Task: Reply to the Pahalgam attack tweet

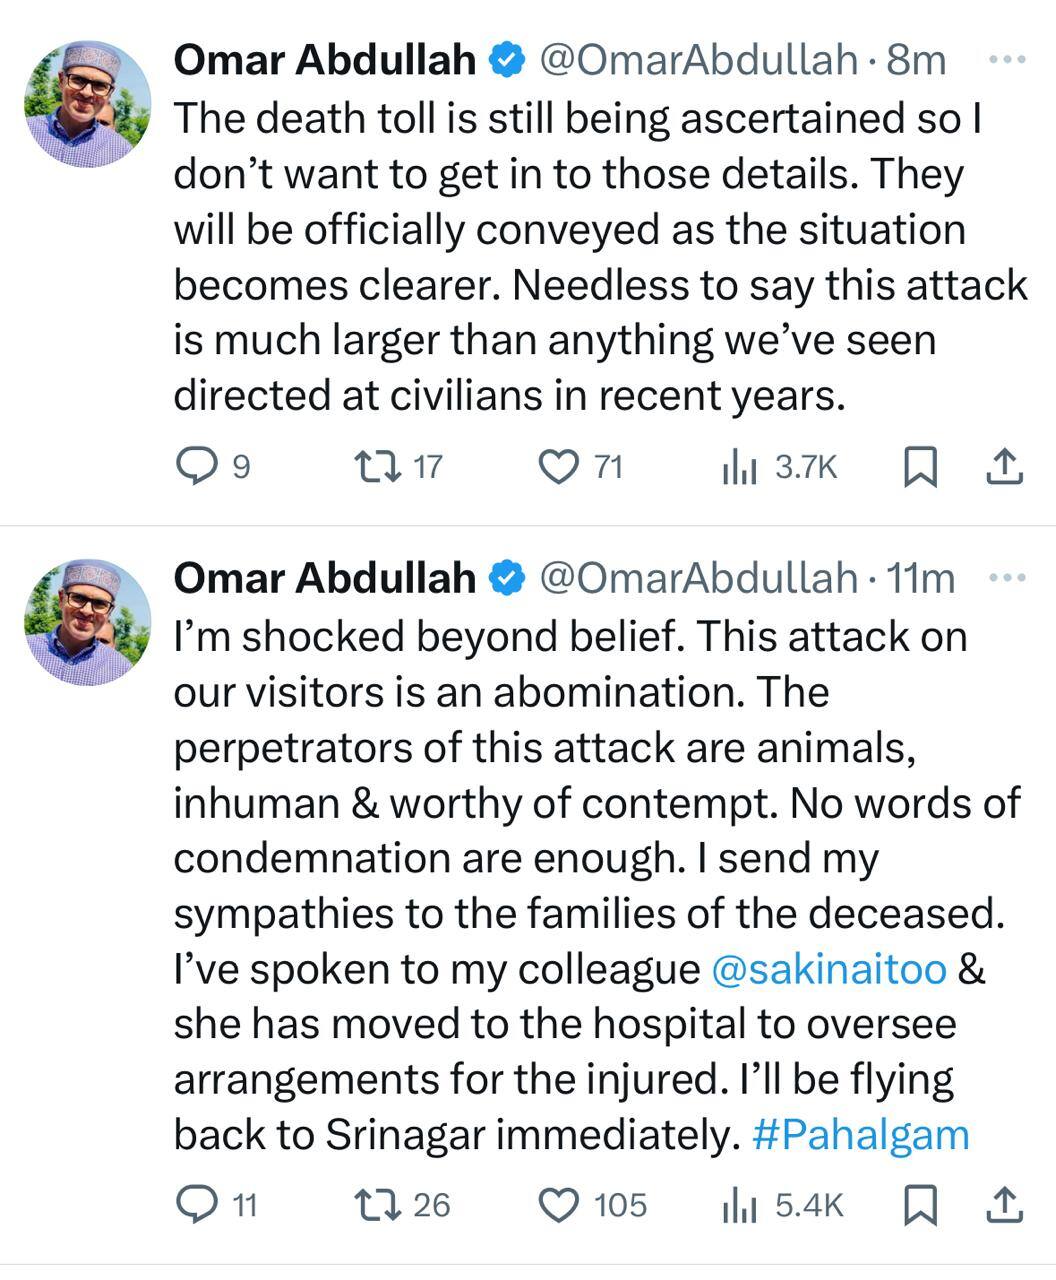Action: pyautogui.click(x=196, y=1204)
